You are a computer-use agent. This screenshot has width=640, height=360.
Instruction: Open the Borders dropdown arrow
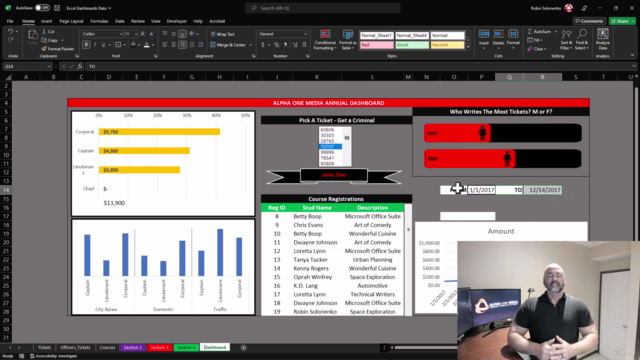click(x=124, y=45)
